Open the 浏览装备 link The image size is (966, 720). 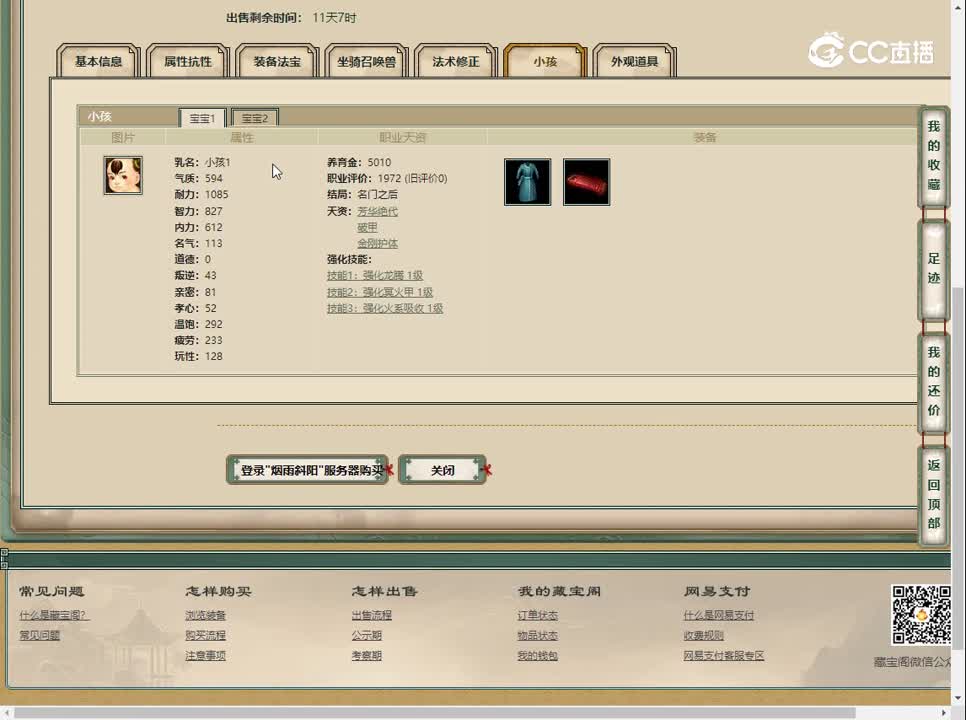click(205, 615)
